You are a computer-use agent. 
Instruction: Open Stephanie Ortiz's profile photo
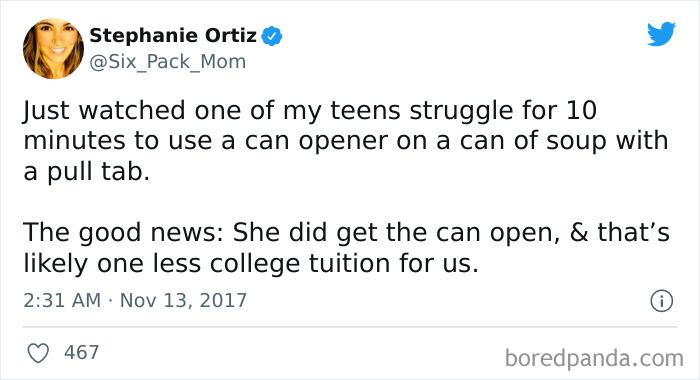[x=53, y=49]
